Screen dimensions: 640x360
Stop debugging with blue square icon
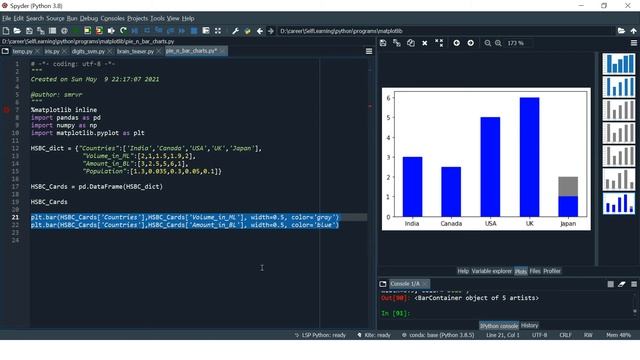coord(194,31)
